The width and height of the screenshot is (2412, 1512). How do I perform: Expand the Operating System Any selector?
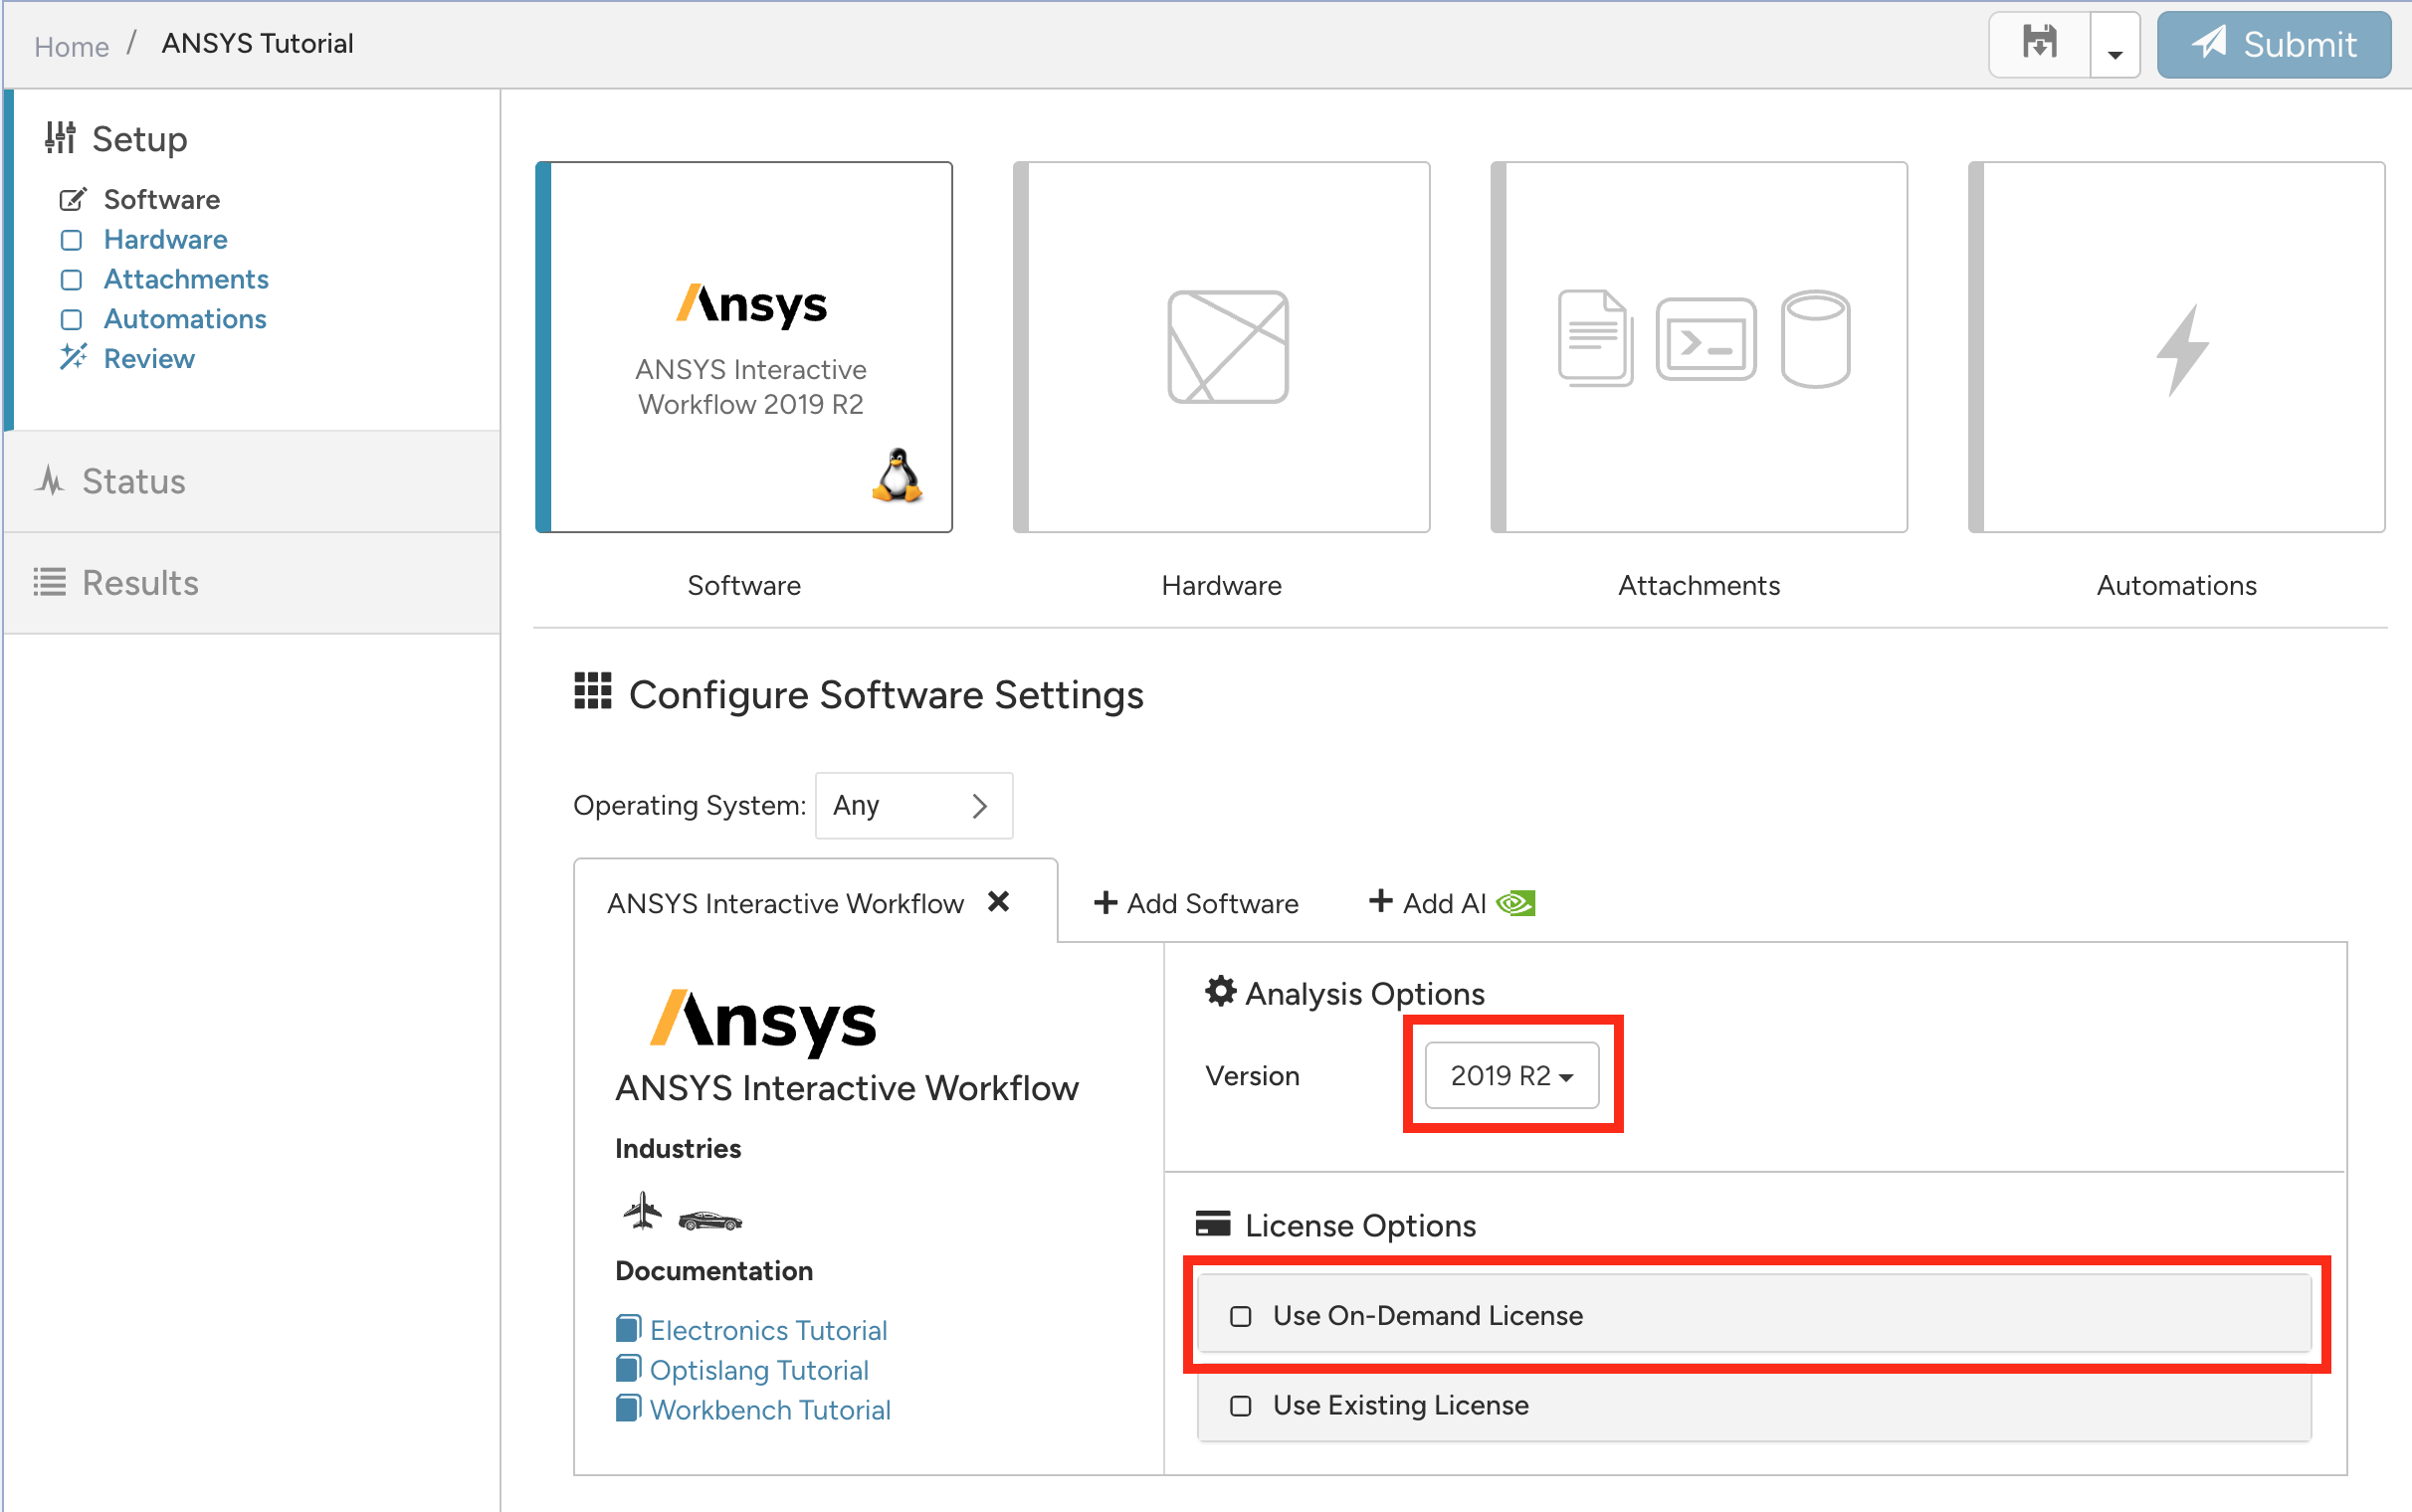point(913,806)
